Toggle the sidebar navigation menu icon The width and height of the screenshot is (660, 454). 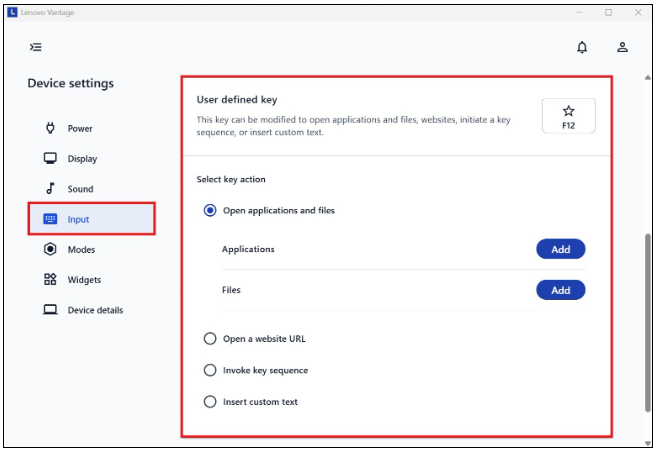(x=36, y=47)
